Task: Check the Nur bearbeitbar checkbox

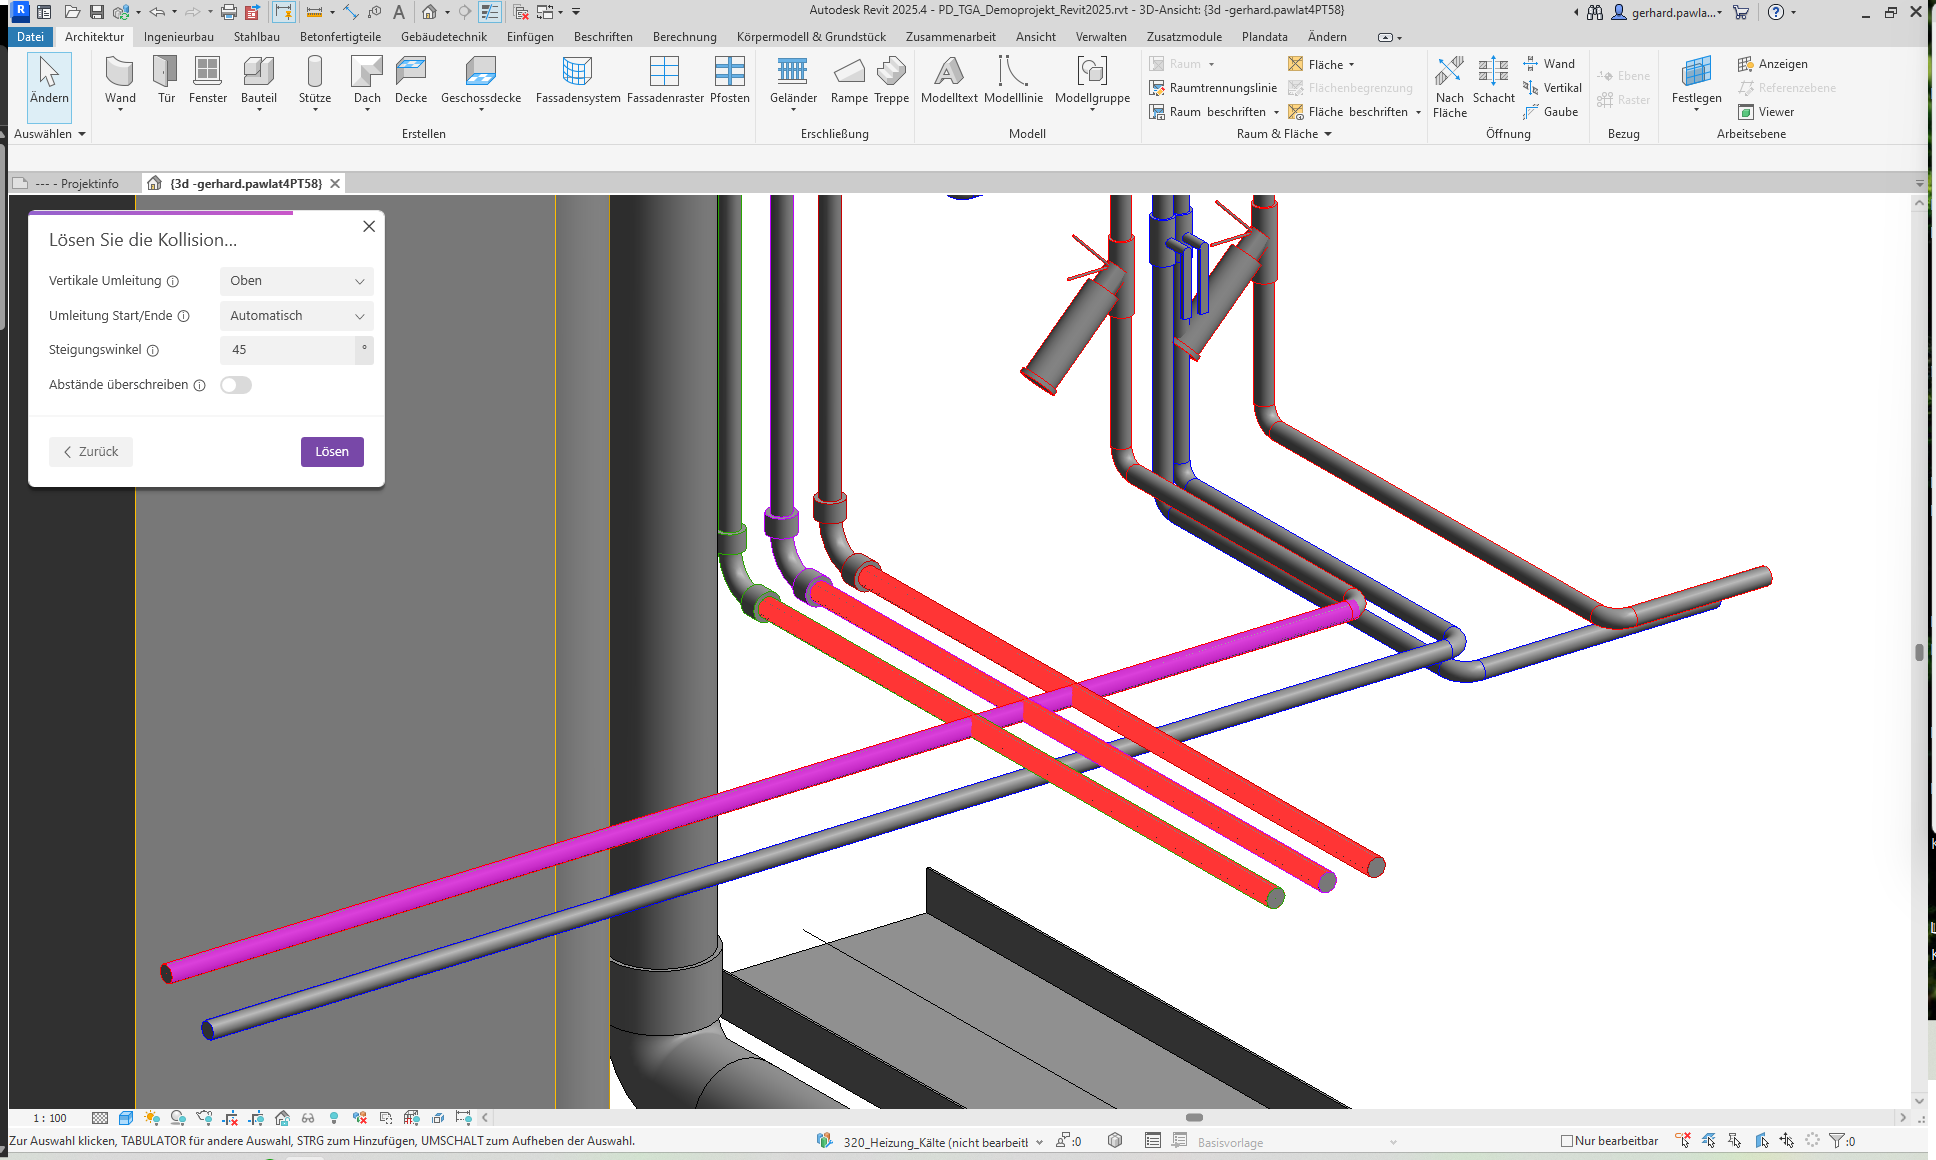Action: tap(1567, 1141)
